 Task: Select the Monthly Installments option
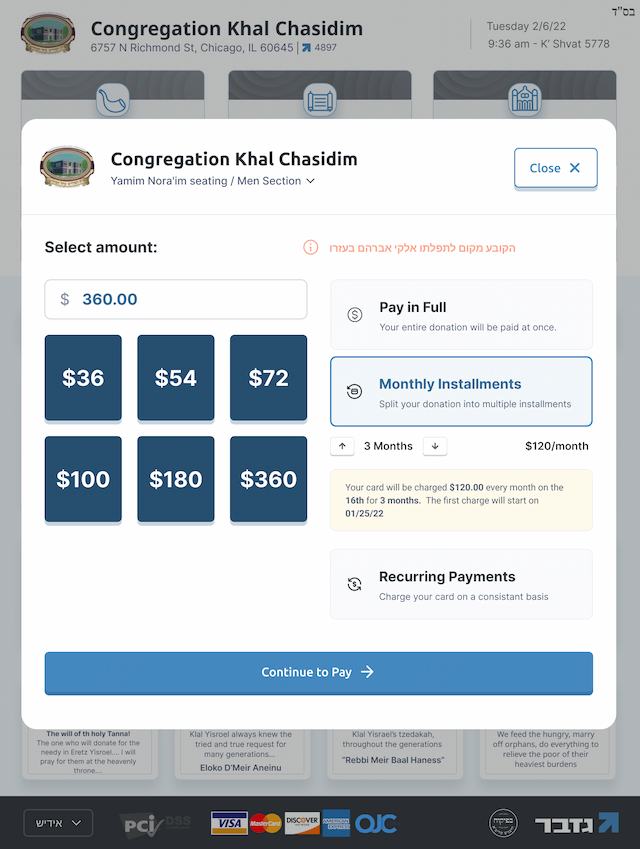461,391
